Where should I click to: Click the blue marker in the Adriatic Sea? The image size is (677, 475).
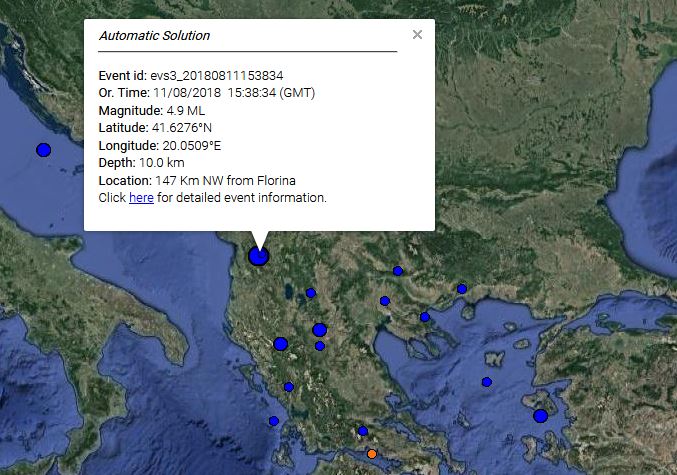[x=44, y=150]
